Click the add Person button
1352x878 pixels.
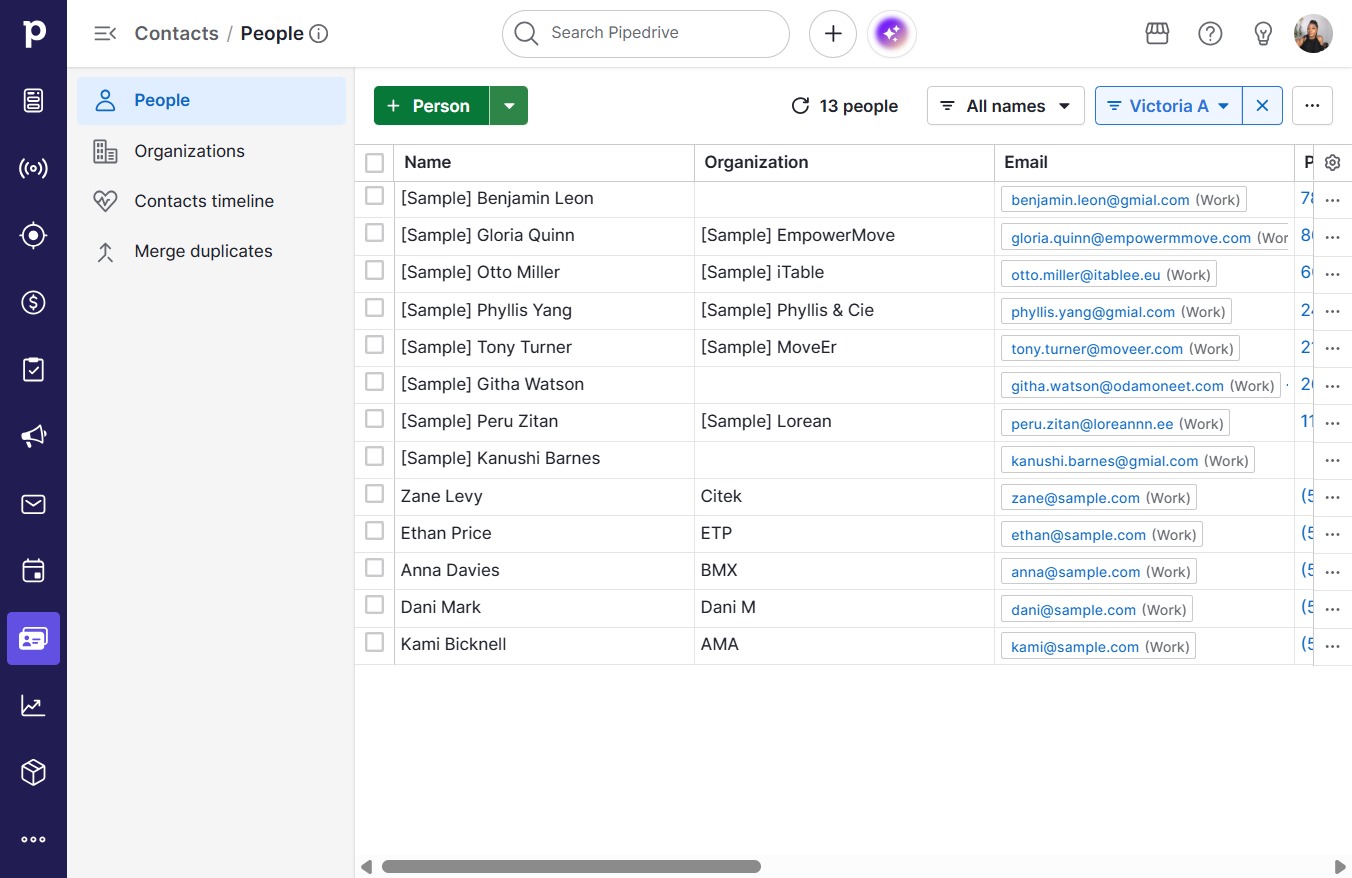pos(431,106)
